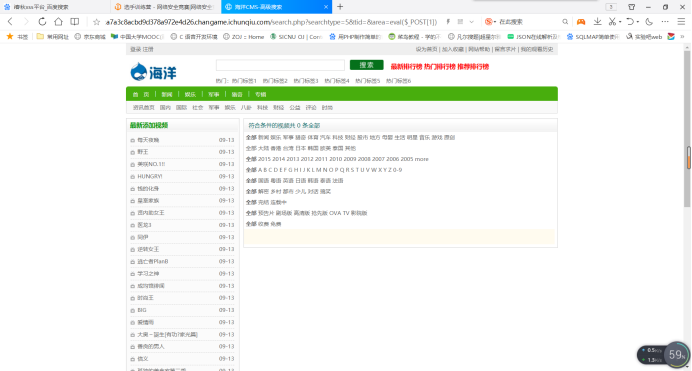692x371 pixels.
Task: Open 娱乐 in green navigation bar
Action: click(190, 94)
